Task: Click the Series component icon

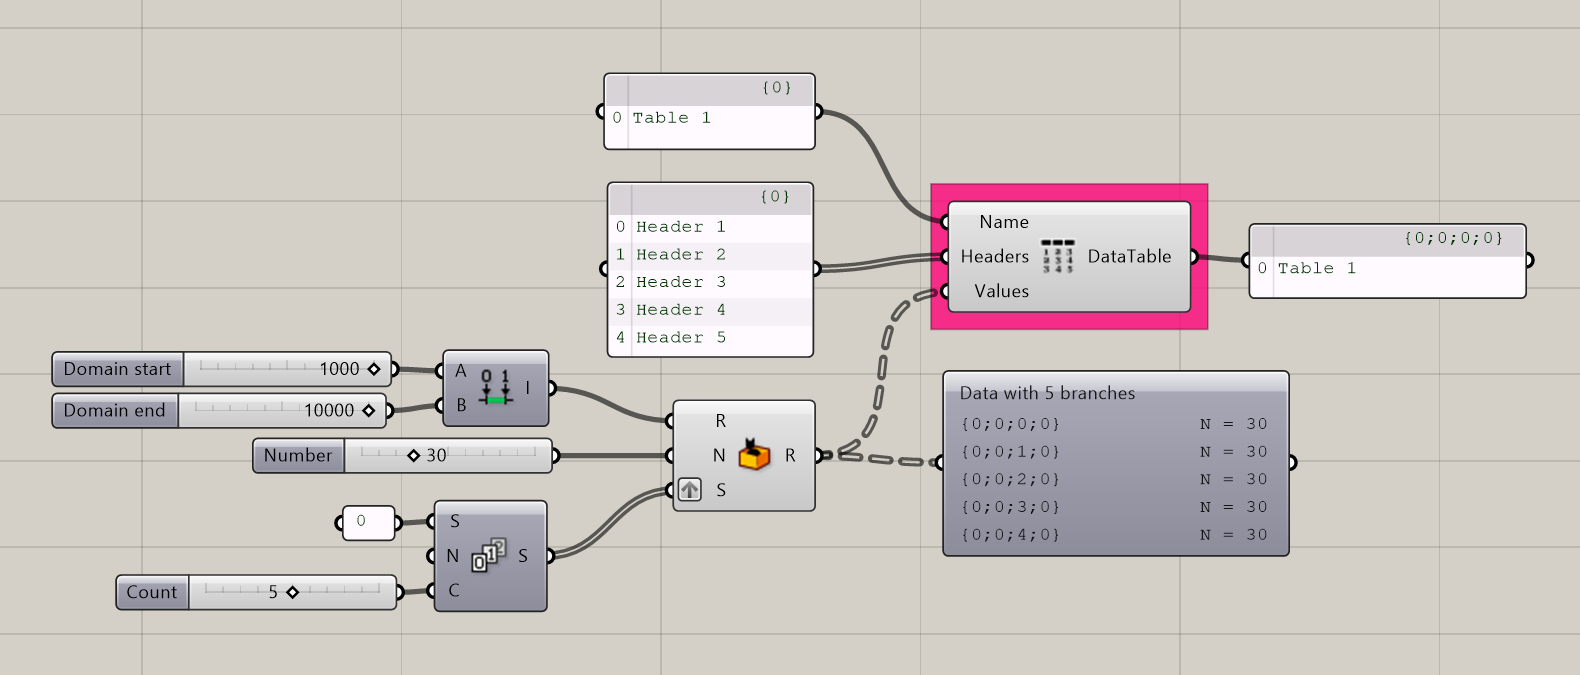Action: click(x=489, y=555)
